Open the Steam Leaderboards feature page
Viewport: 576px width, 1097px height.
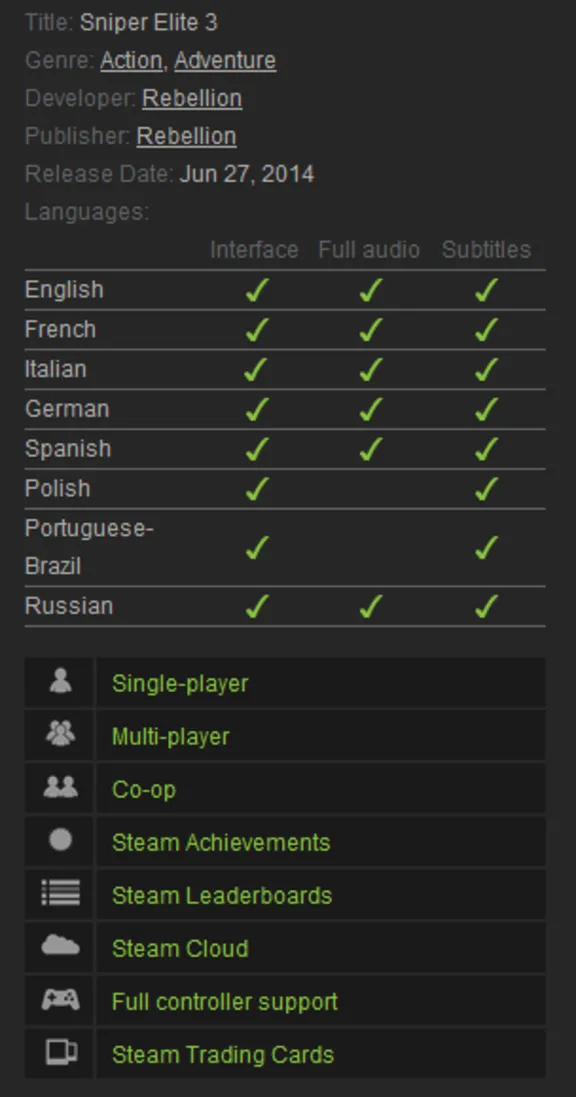tap(220, 894)
